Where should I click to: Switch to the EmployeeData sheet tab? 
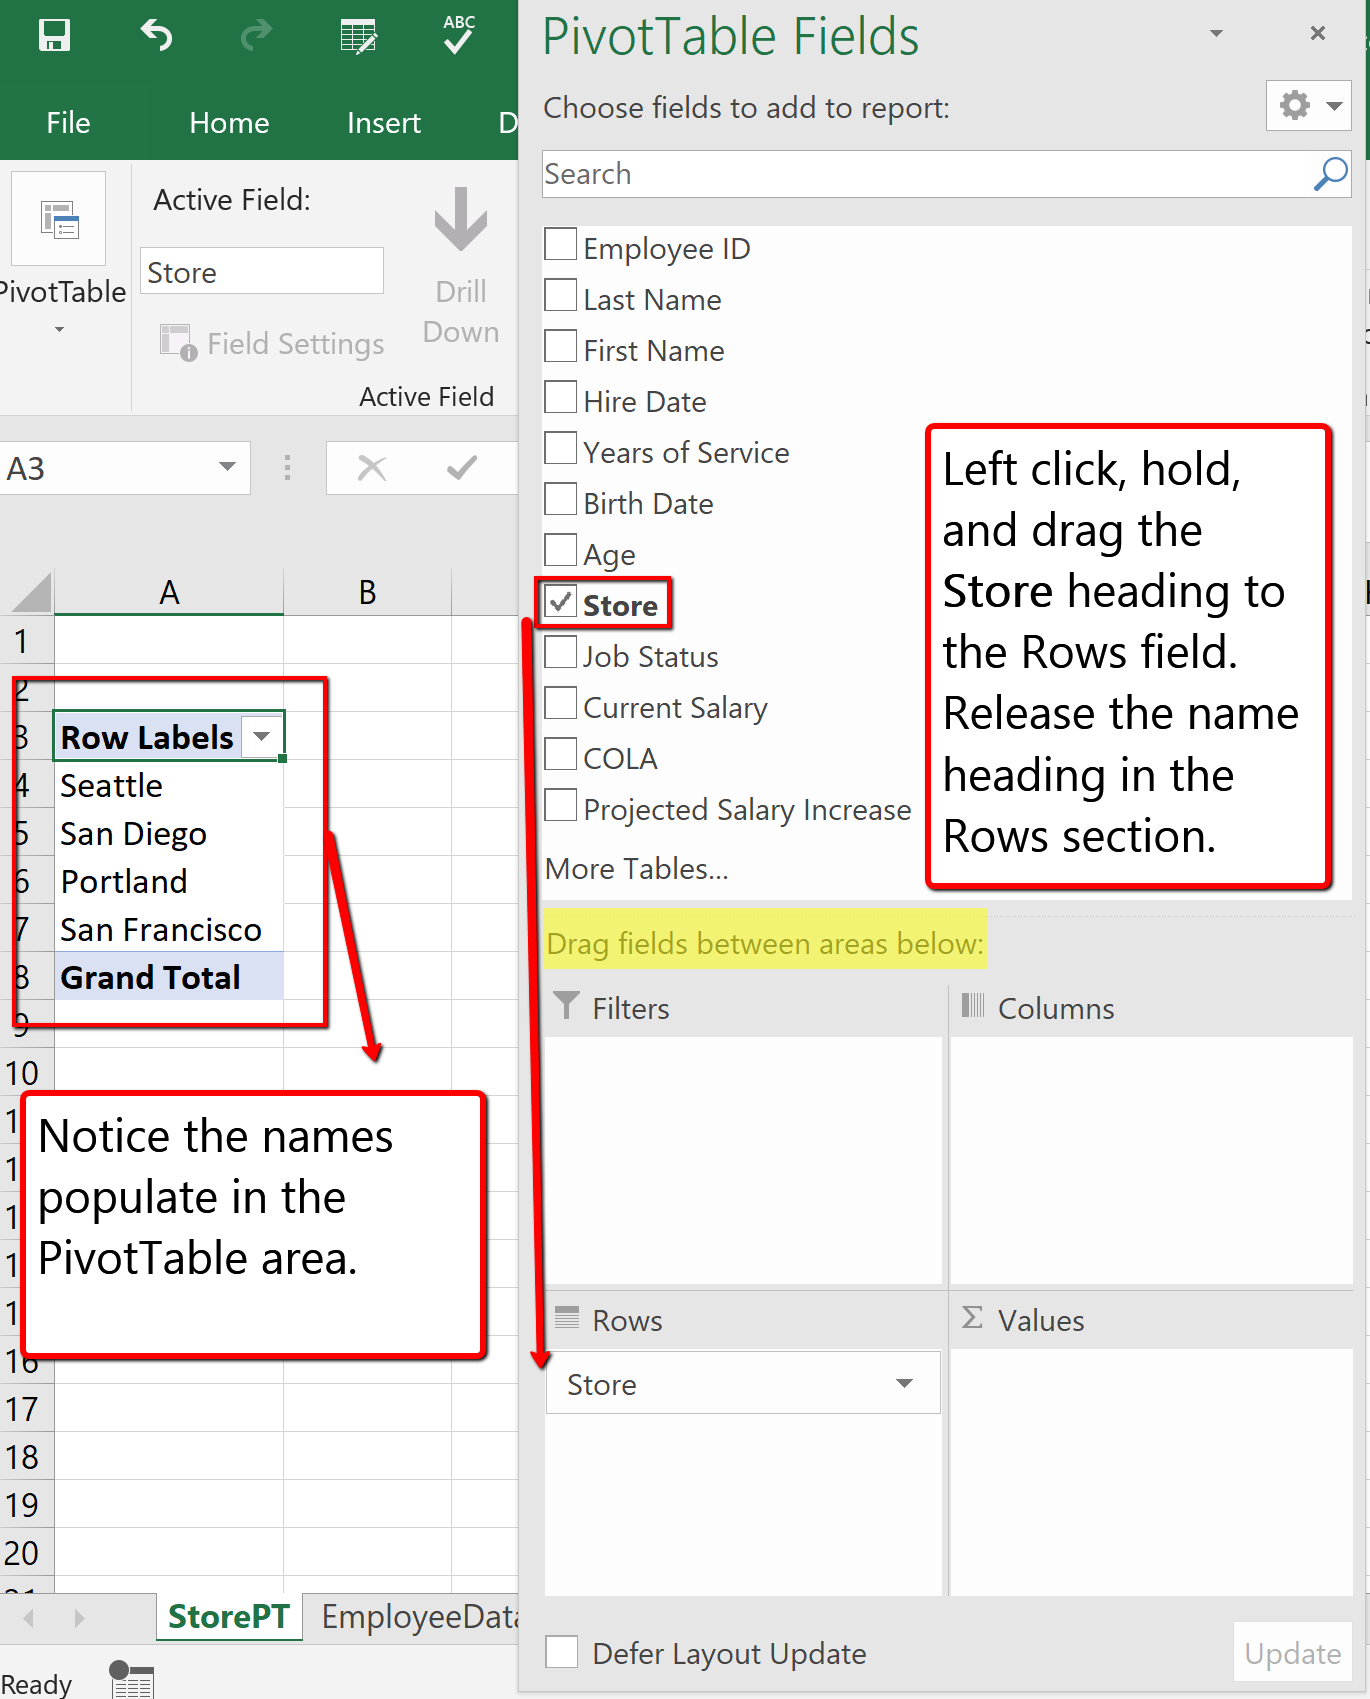coord(418,1617)
